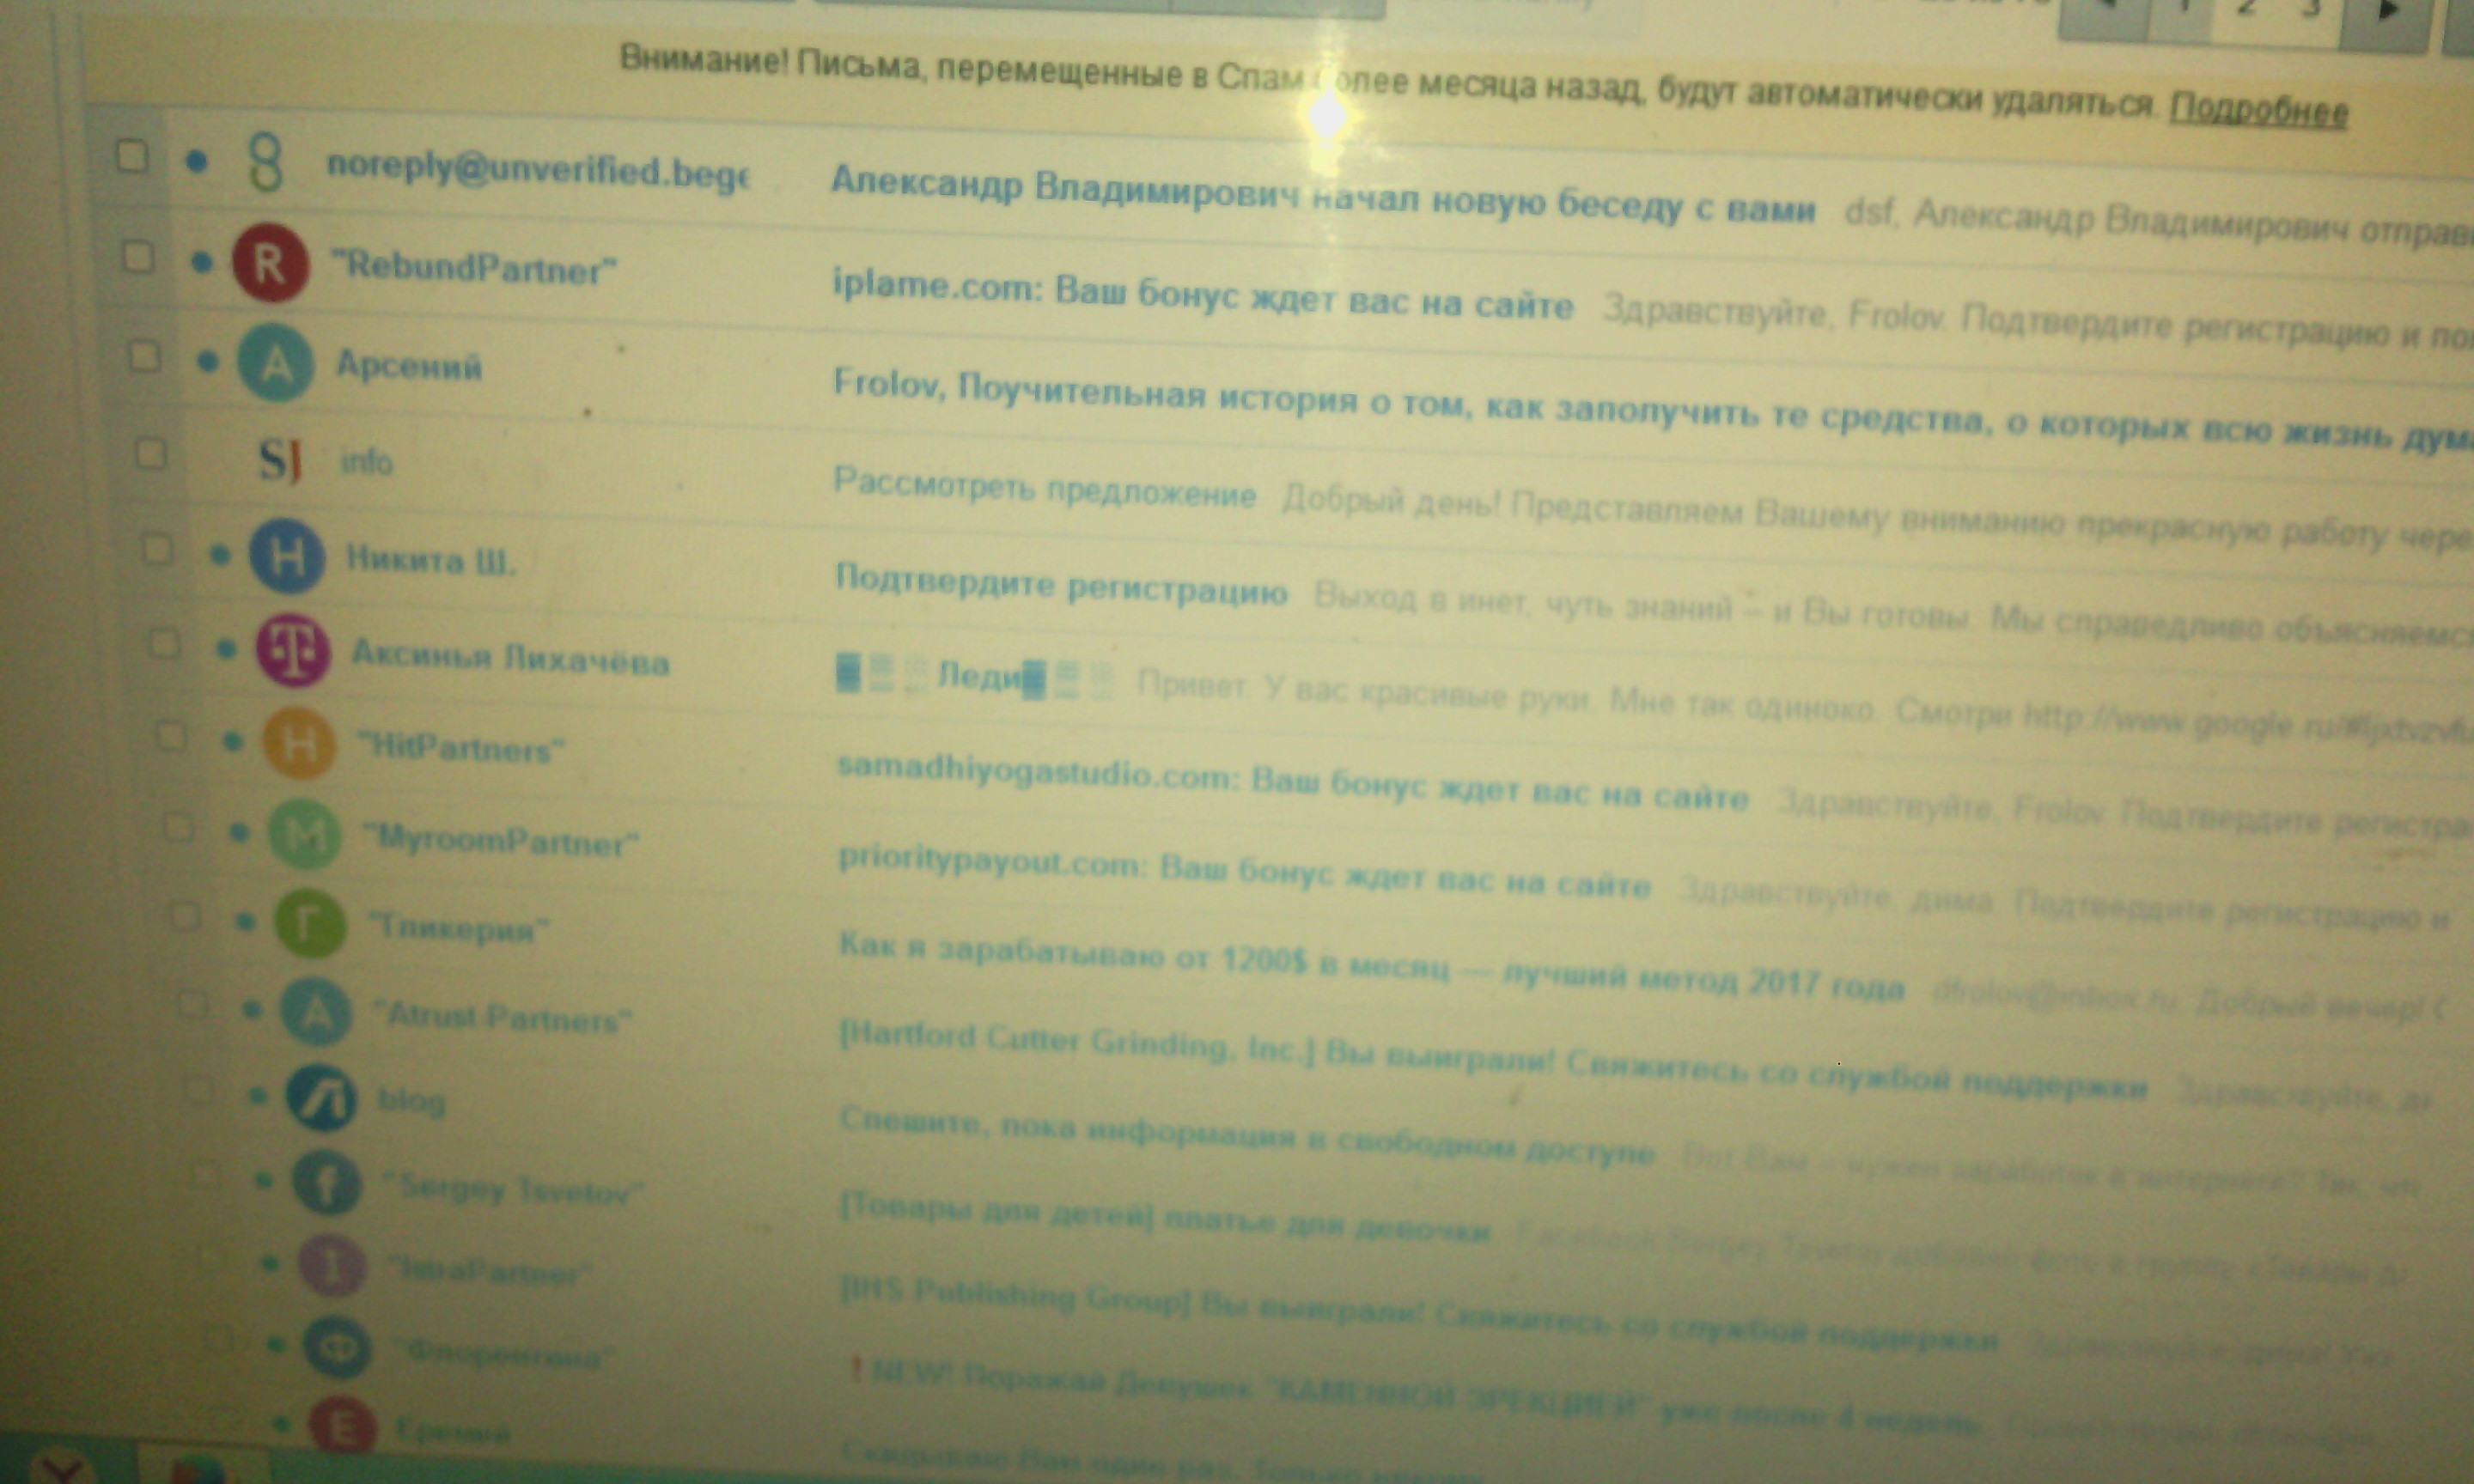The width and height of the screenshot is (2474, 1484).
Task: Click the red RebundPartner sender avatar
Action: pyautogui.click(x=270, y=264)
